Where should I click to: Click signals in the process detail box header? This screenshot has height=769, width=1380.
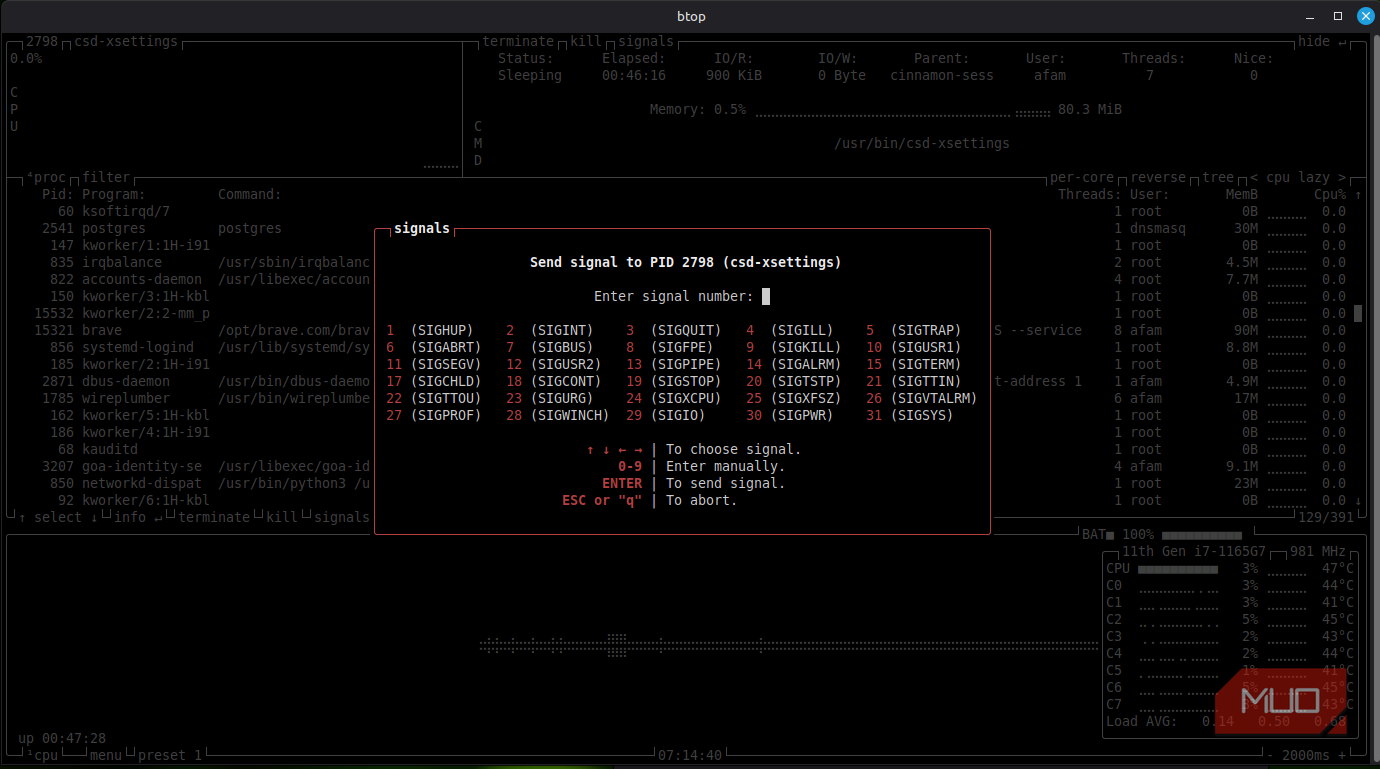[646, 41]
